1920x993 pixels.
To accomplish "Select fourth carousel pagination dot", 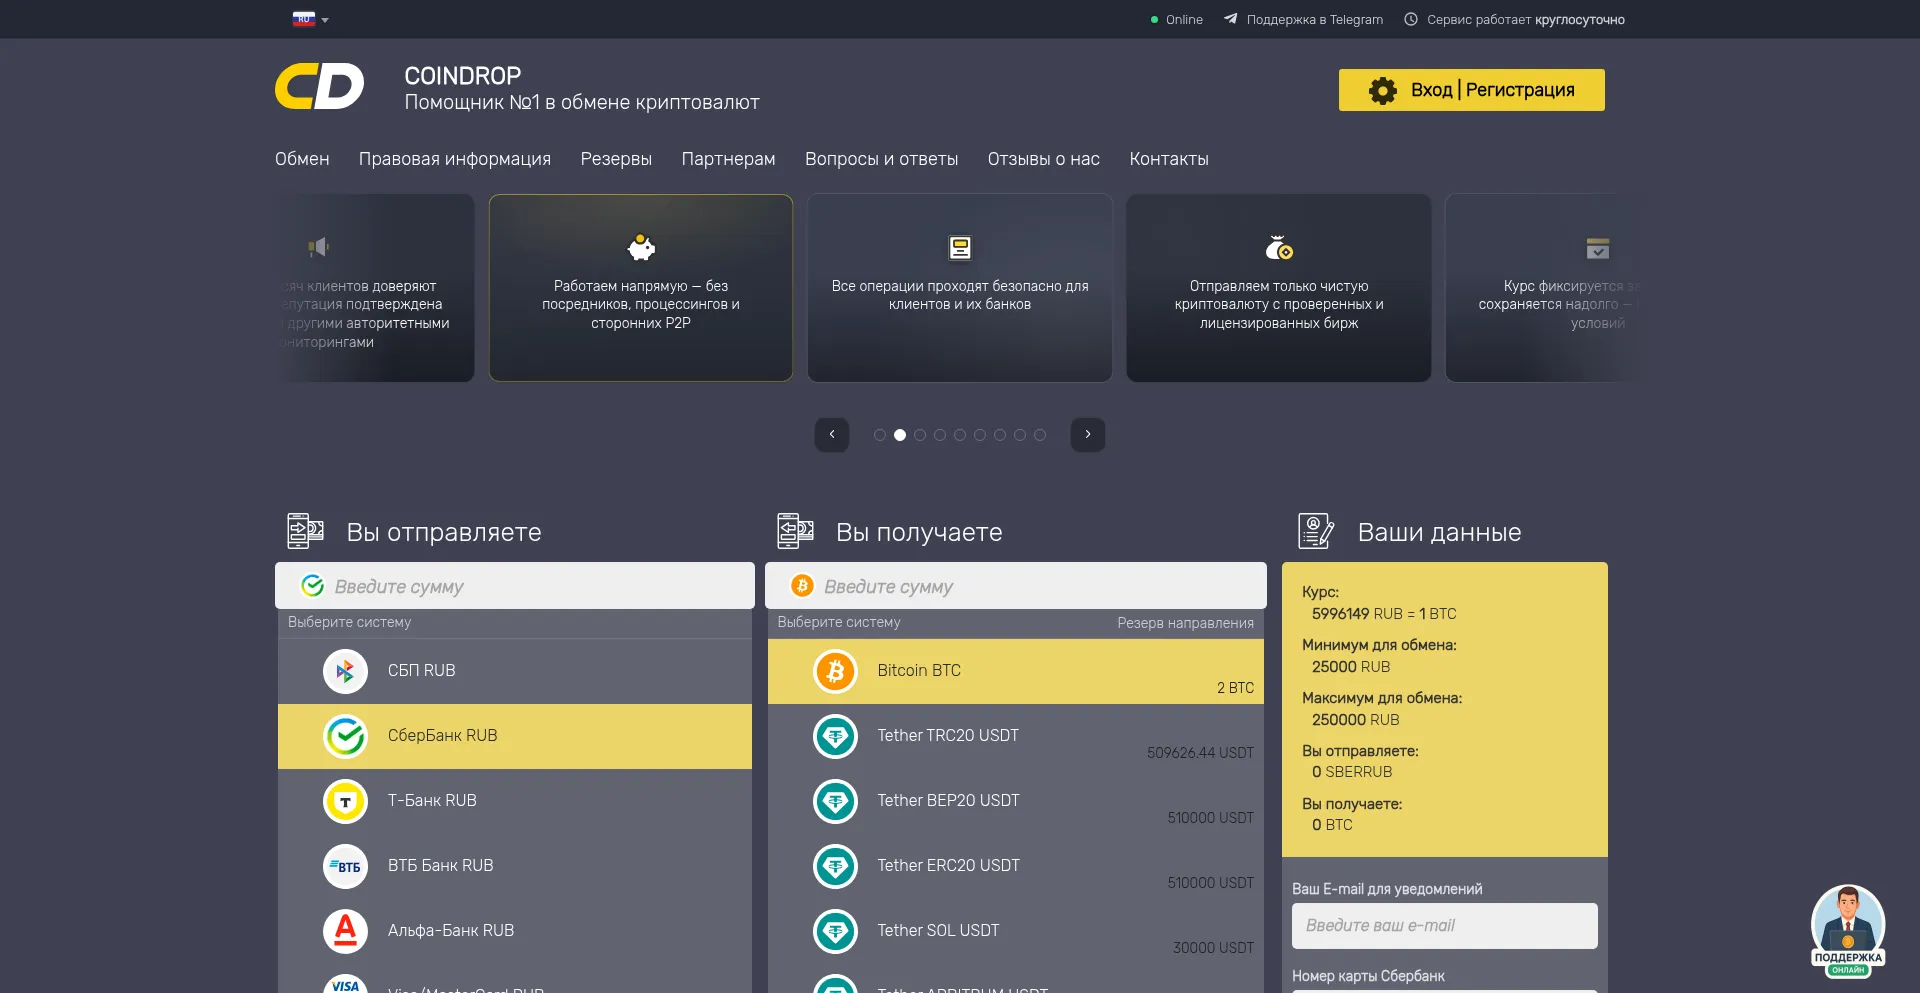I will 940,435.
